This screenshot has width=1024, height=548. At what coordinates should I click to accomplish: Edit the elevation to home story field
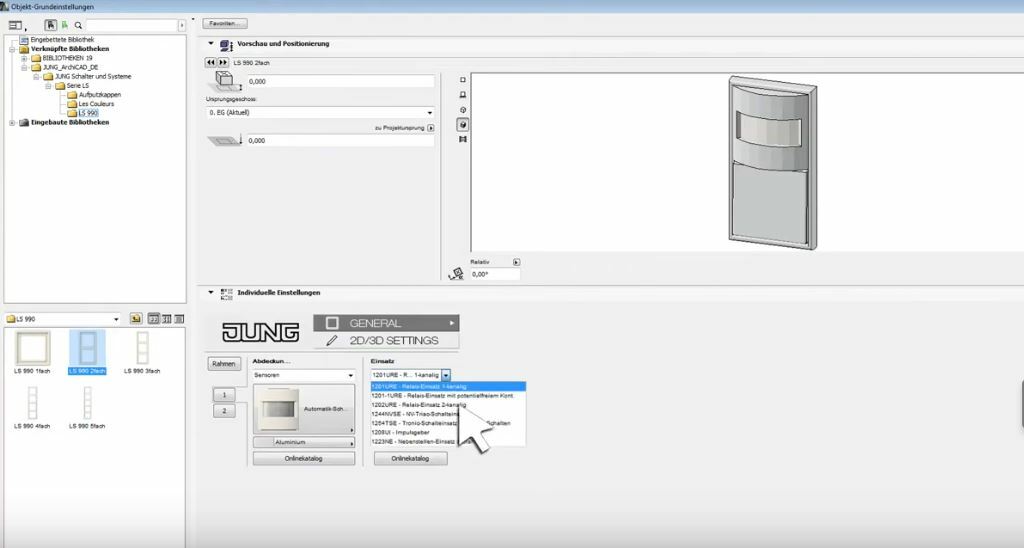(x=340, y=82)
